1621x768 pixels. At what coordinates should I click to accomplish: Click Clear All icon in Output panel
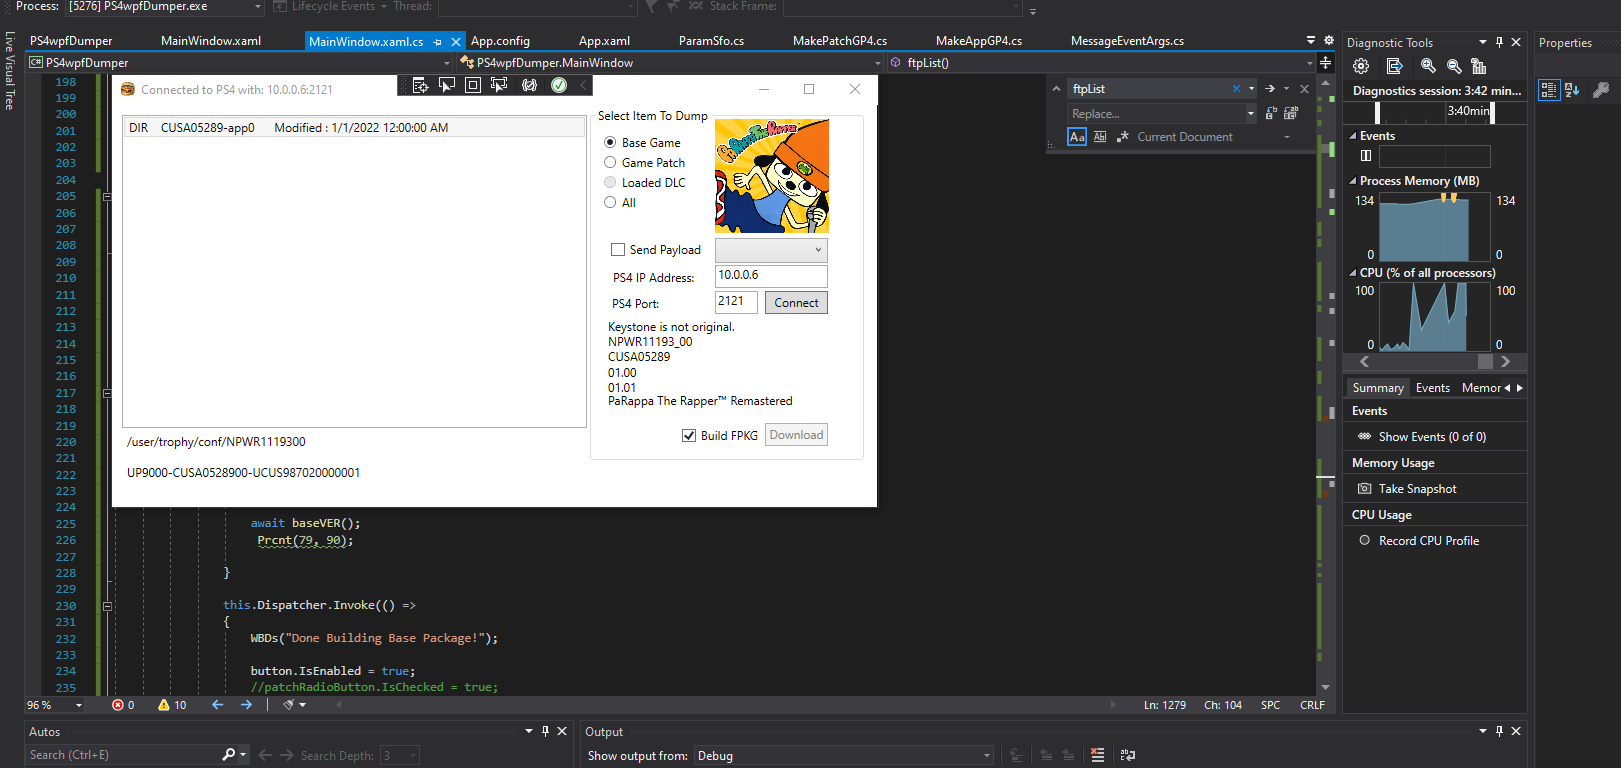click(x=1097, y=755)
